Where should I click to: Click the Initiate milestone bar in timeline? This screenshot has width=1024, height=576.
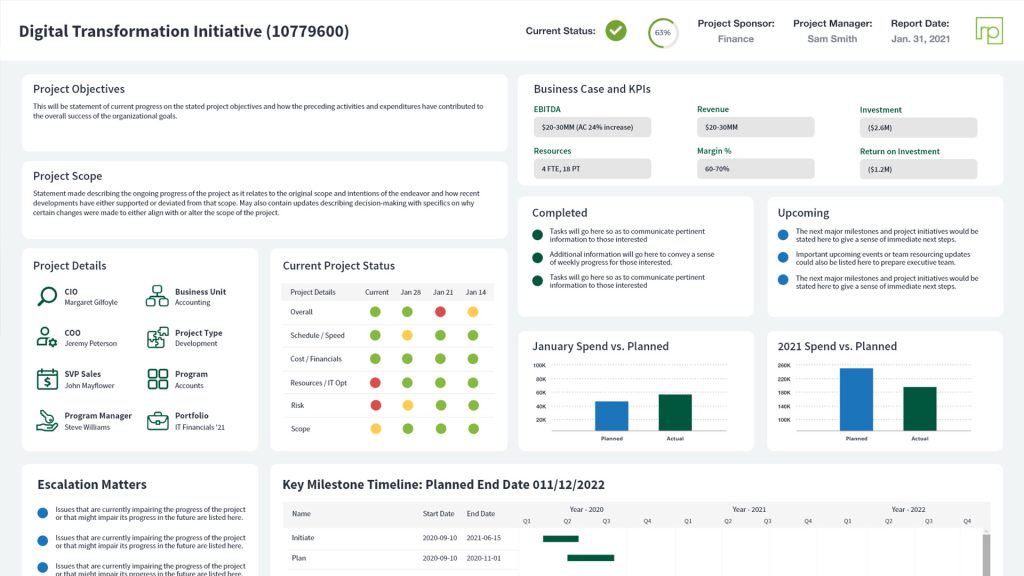[x=560, y=539]
